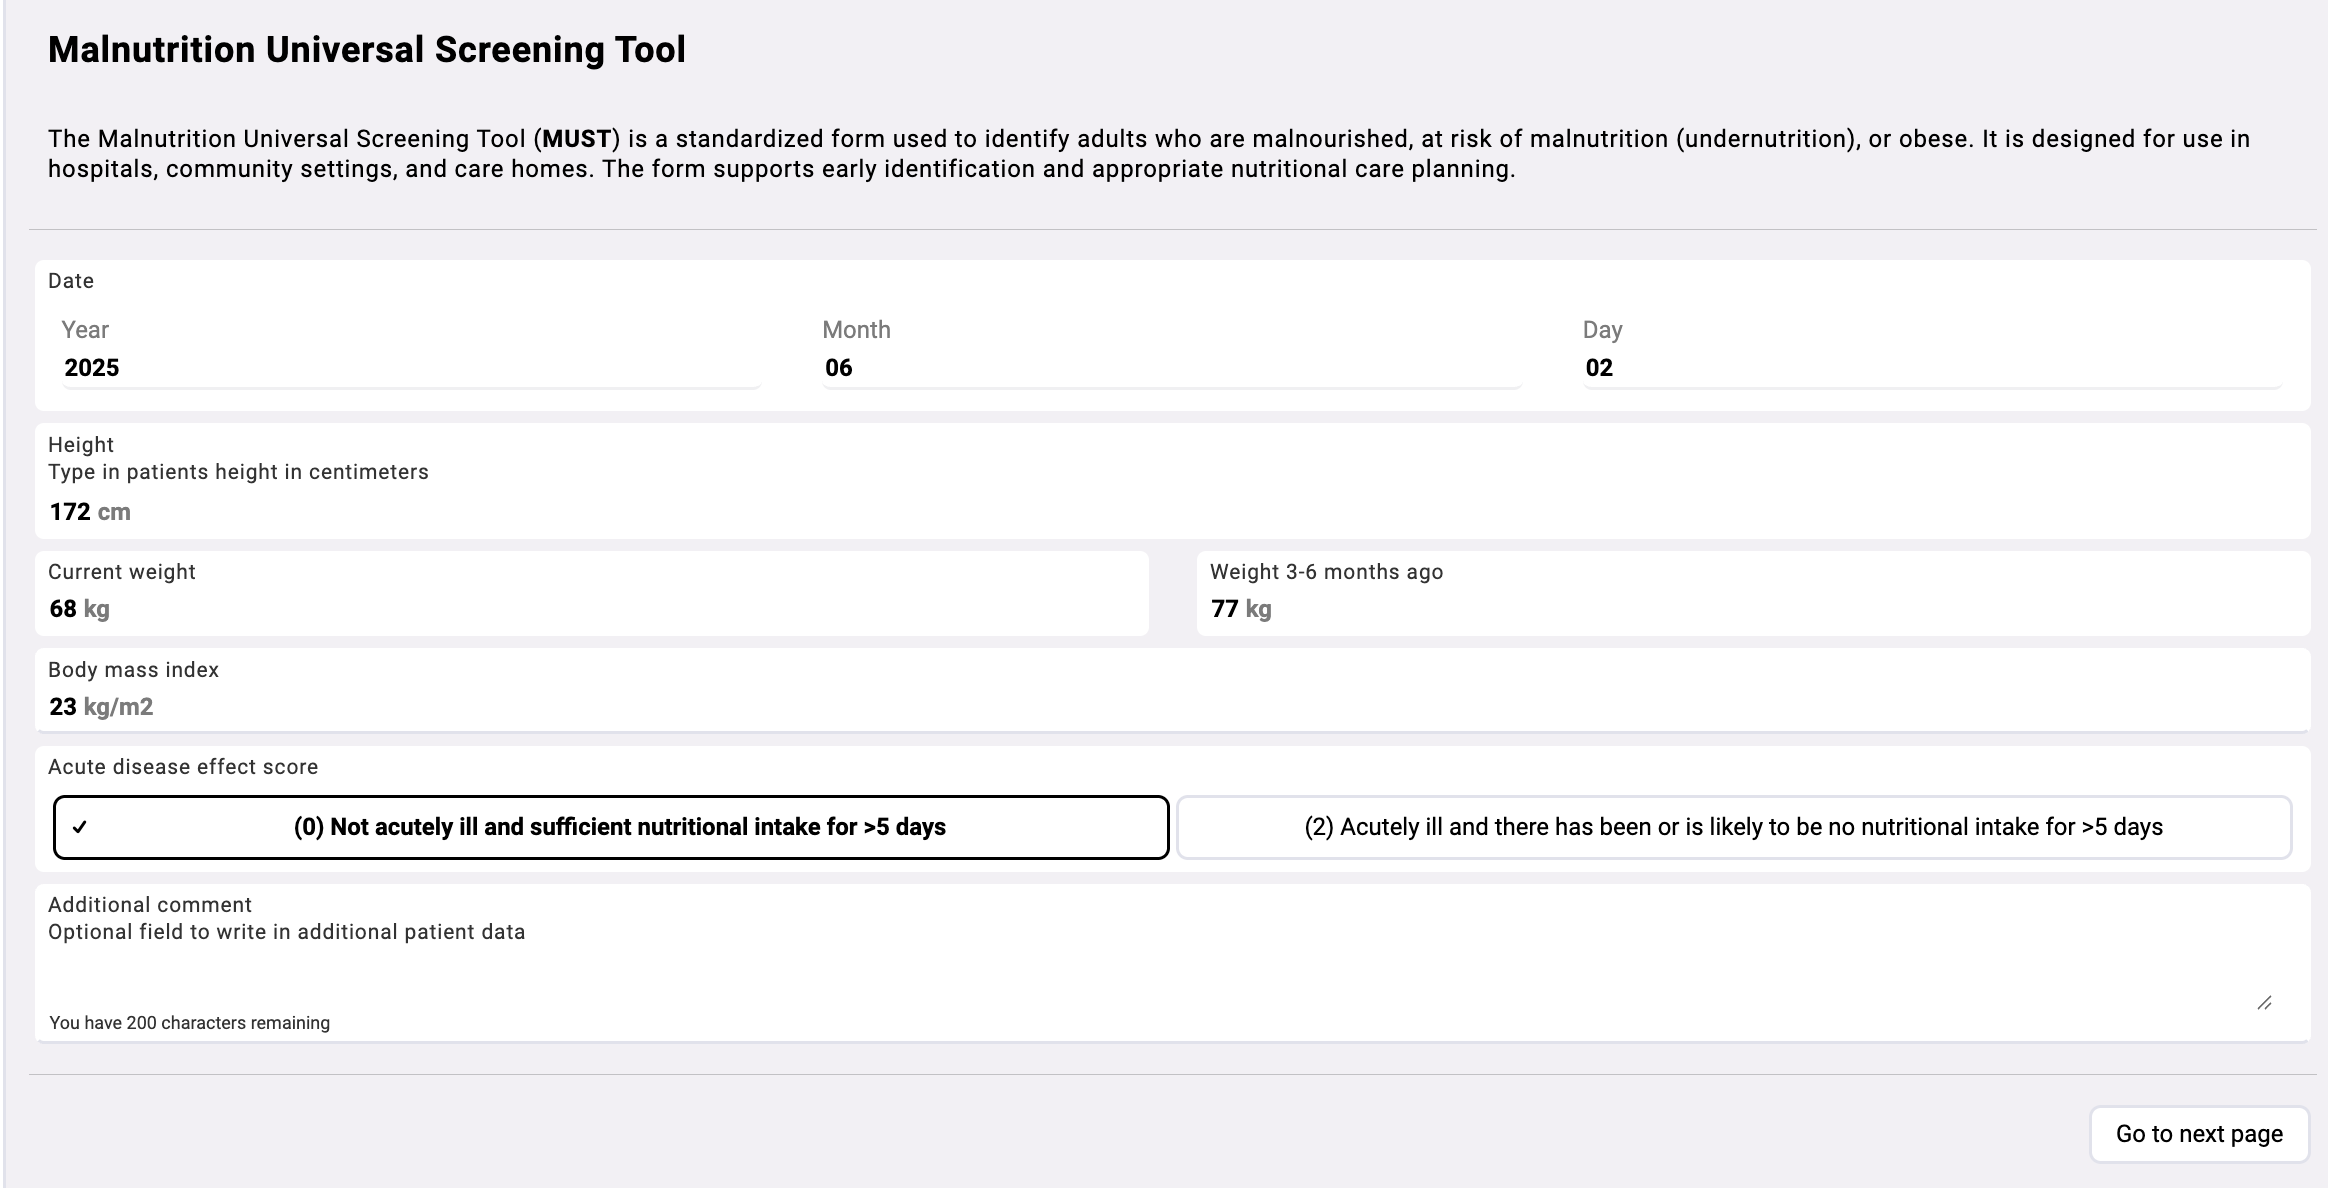The image size is (2328, 1188).
Task: Click the Current weight field showing 68 kg
Action: click(x=592, y=609)
